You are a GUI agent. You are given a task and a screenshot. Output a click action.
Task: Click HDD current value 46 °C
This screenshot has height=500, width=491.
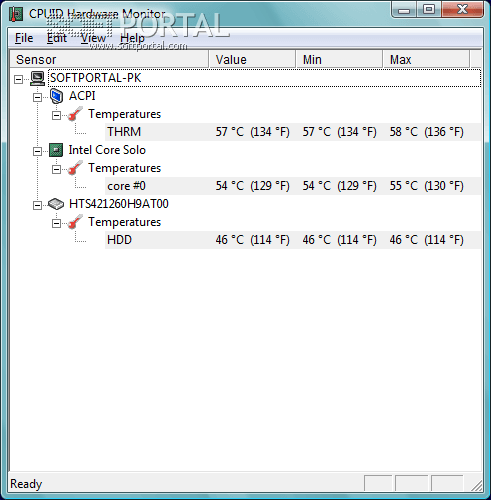(230, 240)
